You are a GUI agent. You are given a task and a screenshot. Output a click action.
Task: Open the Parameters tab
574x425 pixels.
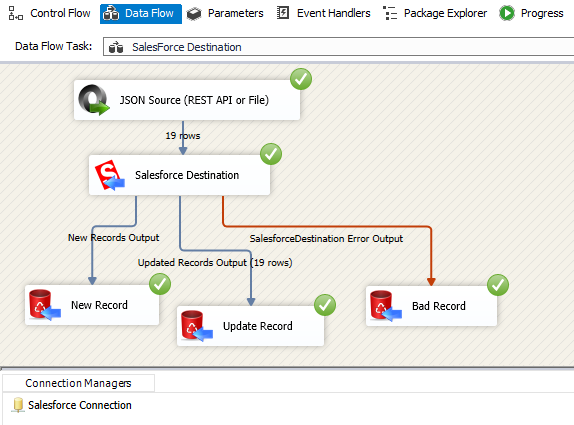(225, 14)
